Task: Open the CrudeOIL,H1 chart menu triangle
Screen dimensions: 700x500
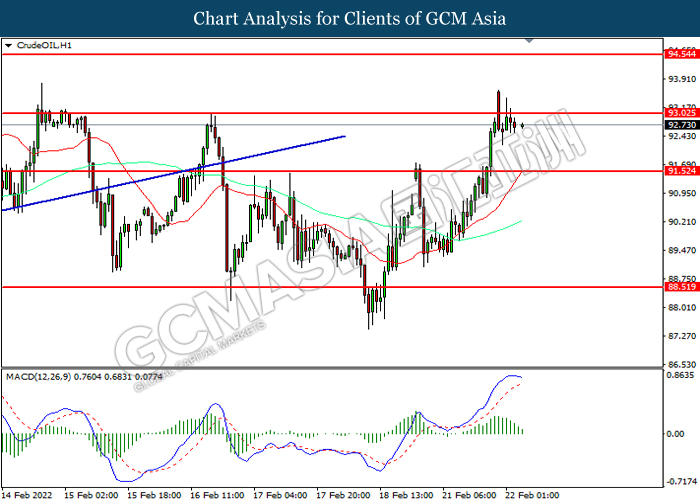Action: [8, 46]
